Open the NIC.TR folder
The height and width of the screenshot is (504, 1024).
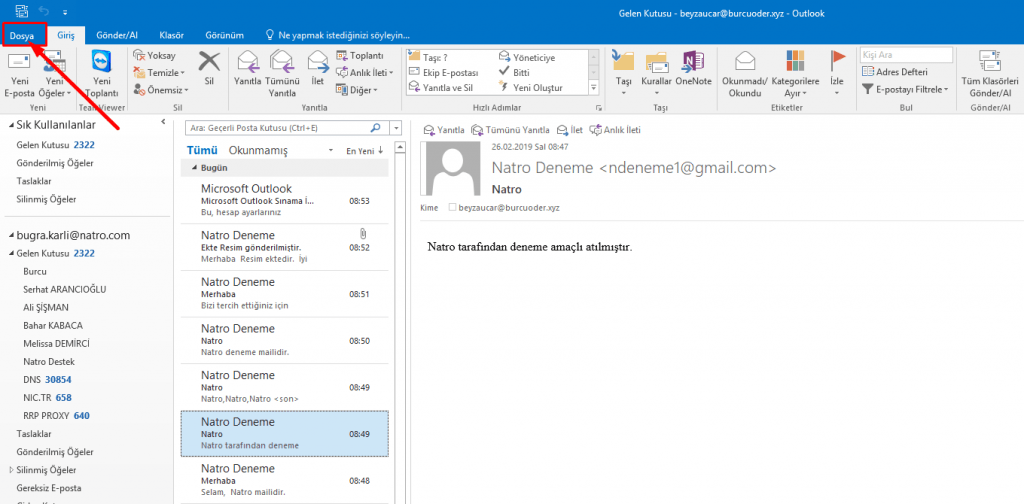click(x=47, y=397)
